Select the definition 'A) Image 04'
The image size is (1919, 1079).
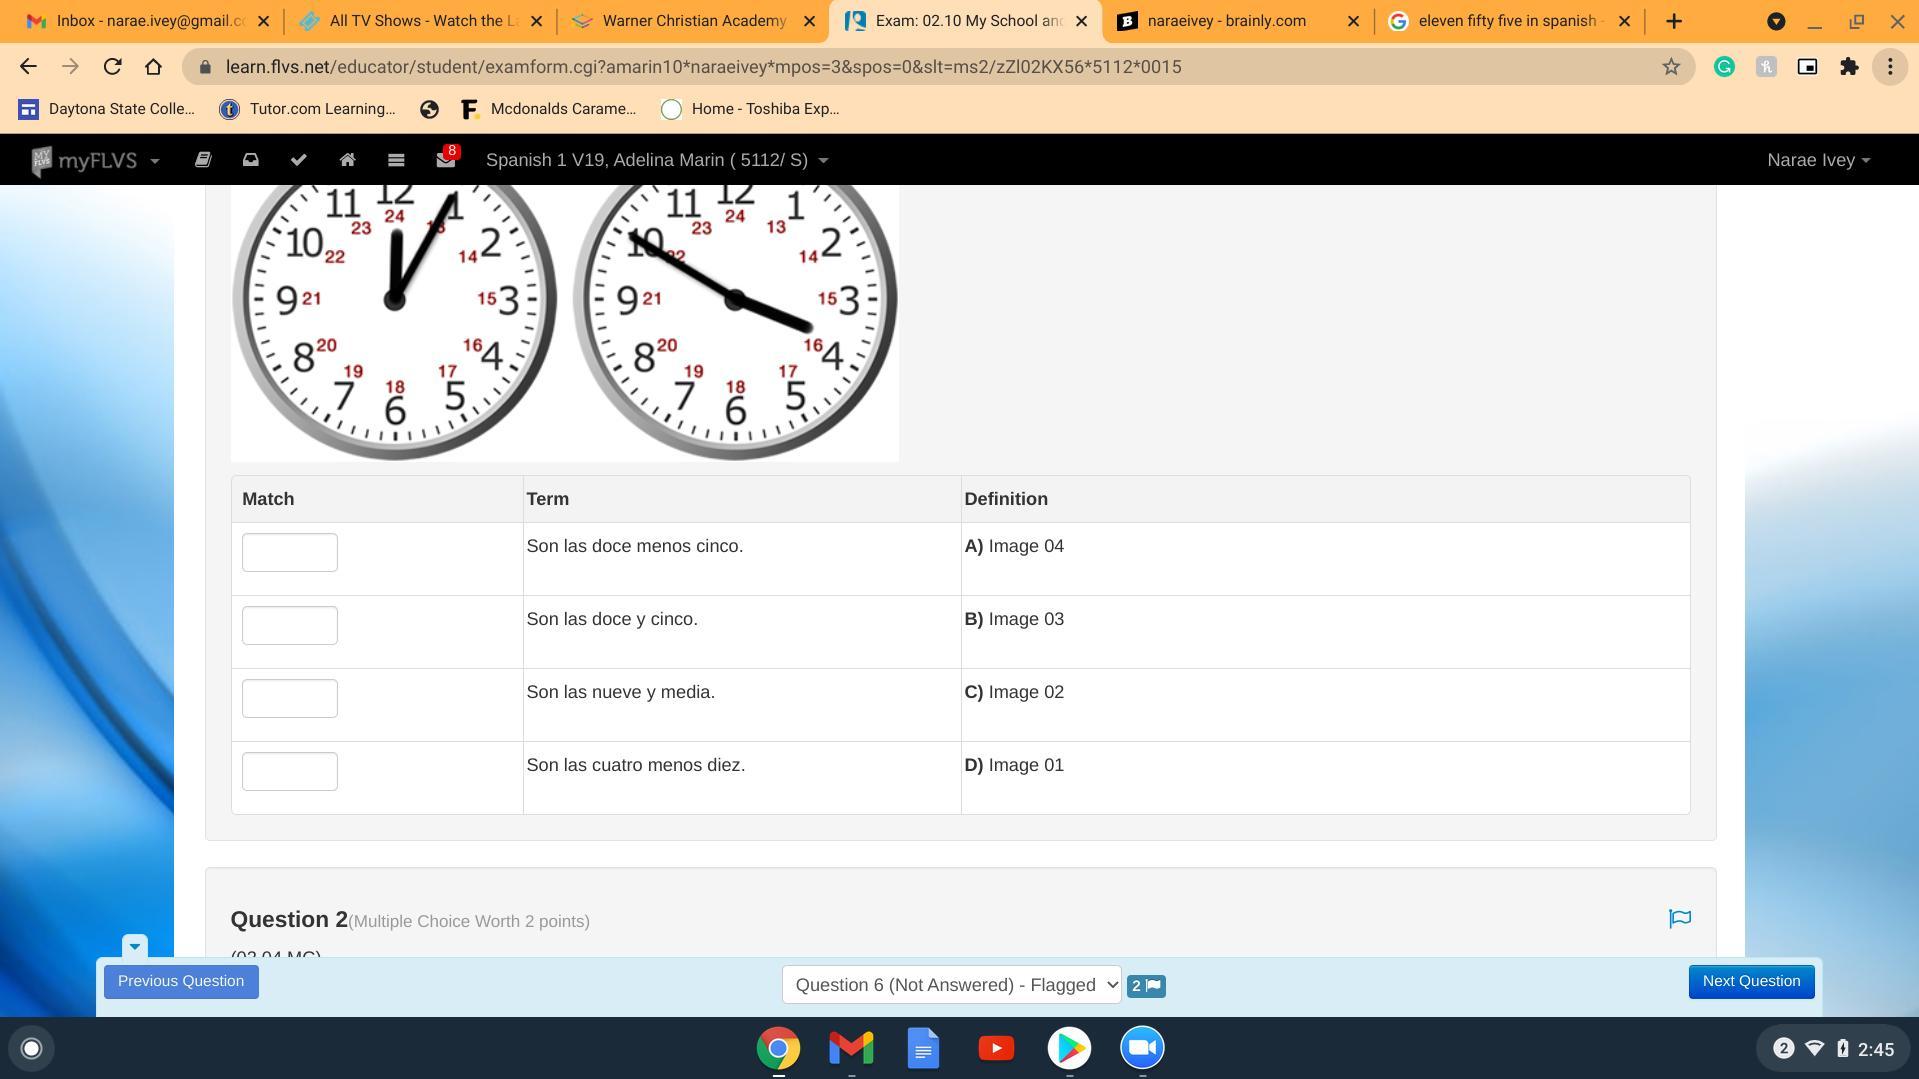[x=1014, y=546]
